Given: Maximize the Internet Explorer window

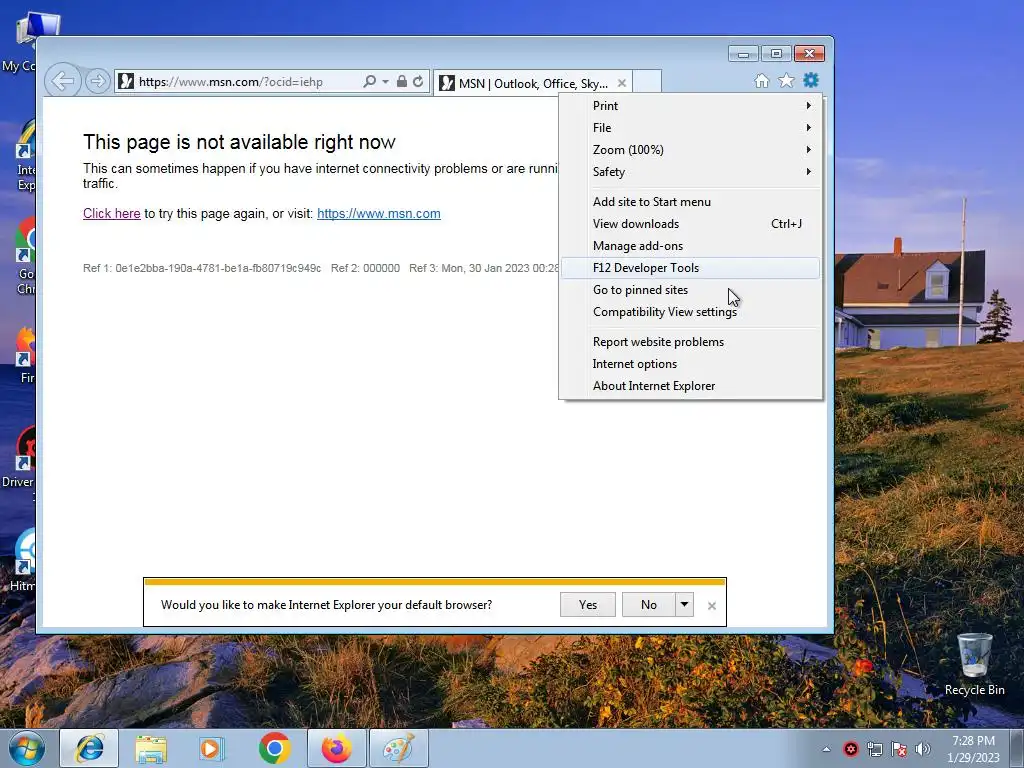Looking at the screenshot, I should click(776, 54).
